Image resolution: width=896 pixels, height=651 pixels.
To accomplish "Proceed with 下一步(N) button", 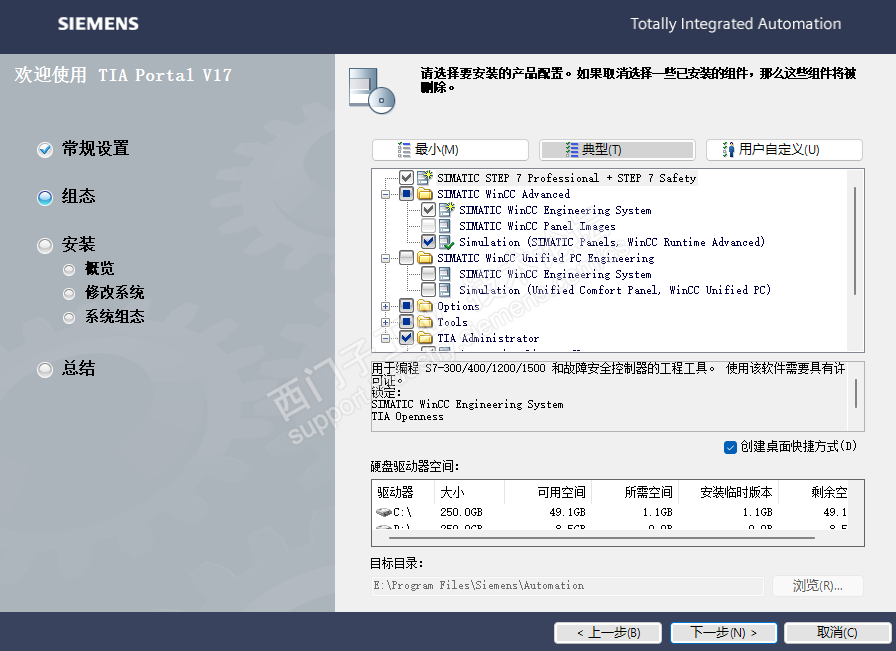I will coord(723,633).
